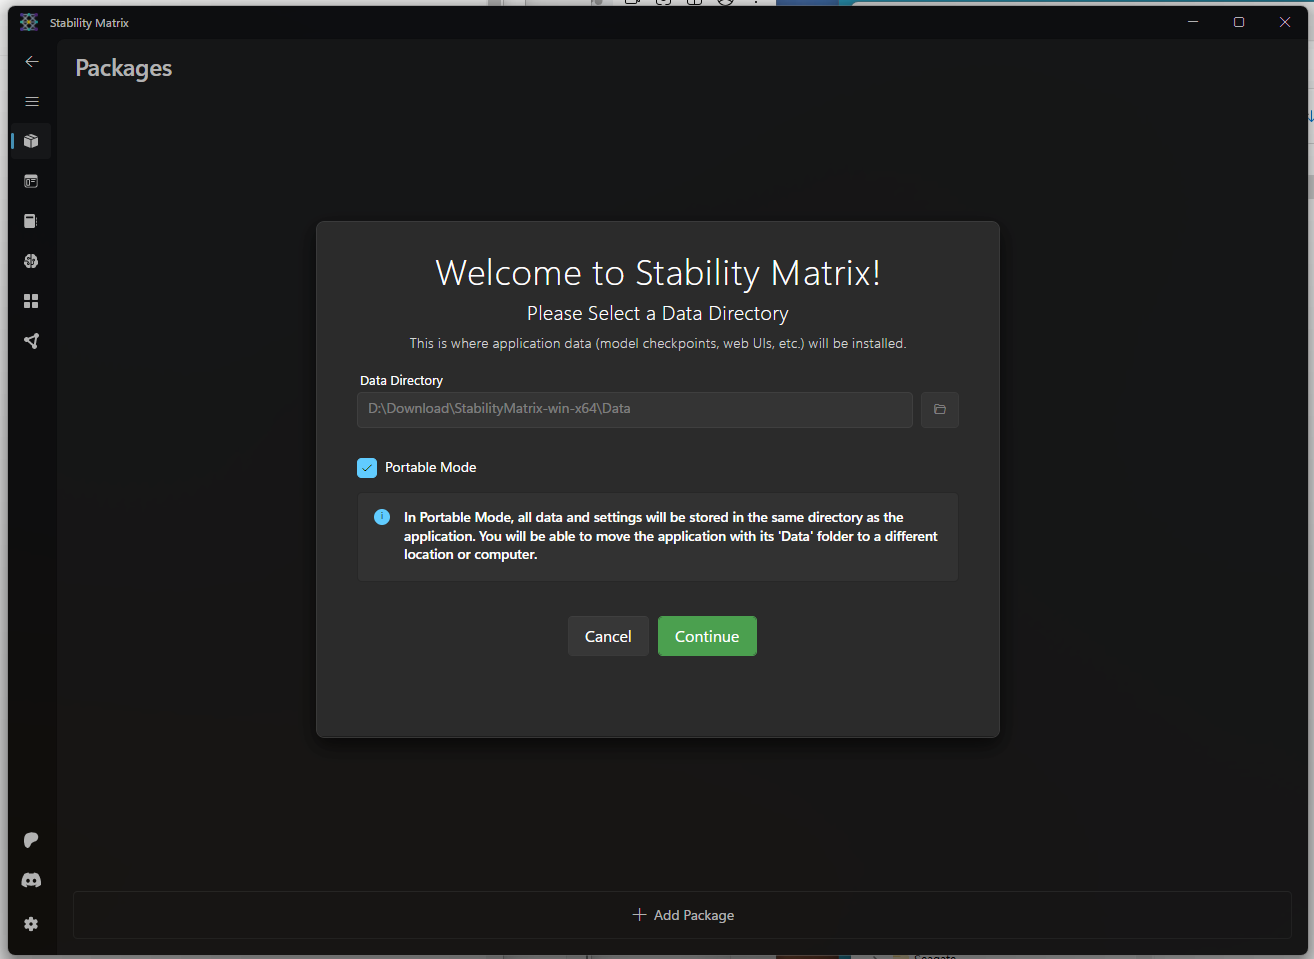The image size is (1314, 959).
Task: Open the Inference page from sidebar
Action: pyautogui.click(x=31, y=180)
